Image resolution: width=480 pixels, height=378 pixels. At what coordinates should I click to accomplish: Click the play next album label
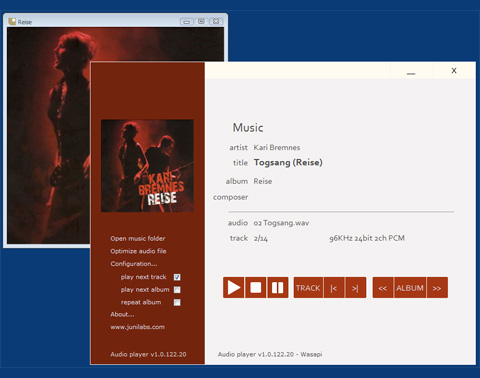(145, 290)
